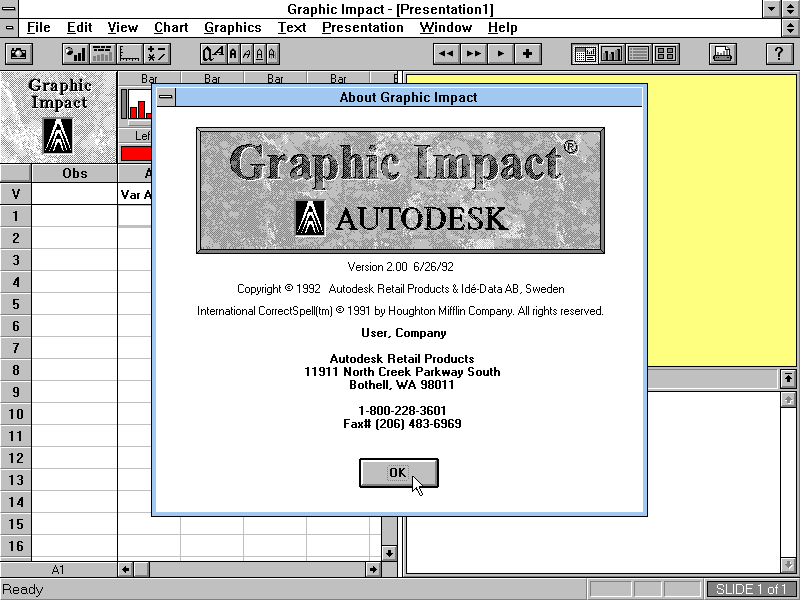Go to previous slide rewind button
Image resolution: width=800 pixels, height=600 pixels.
(x=446, y=54)
